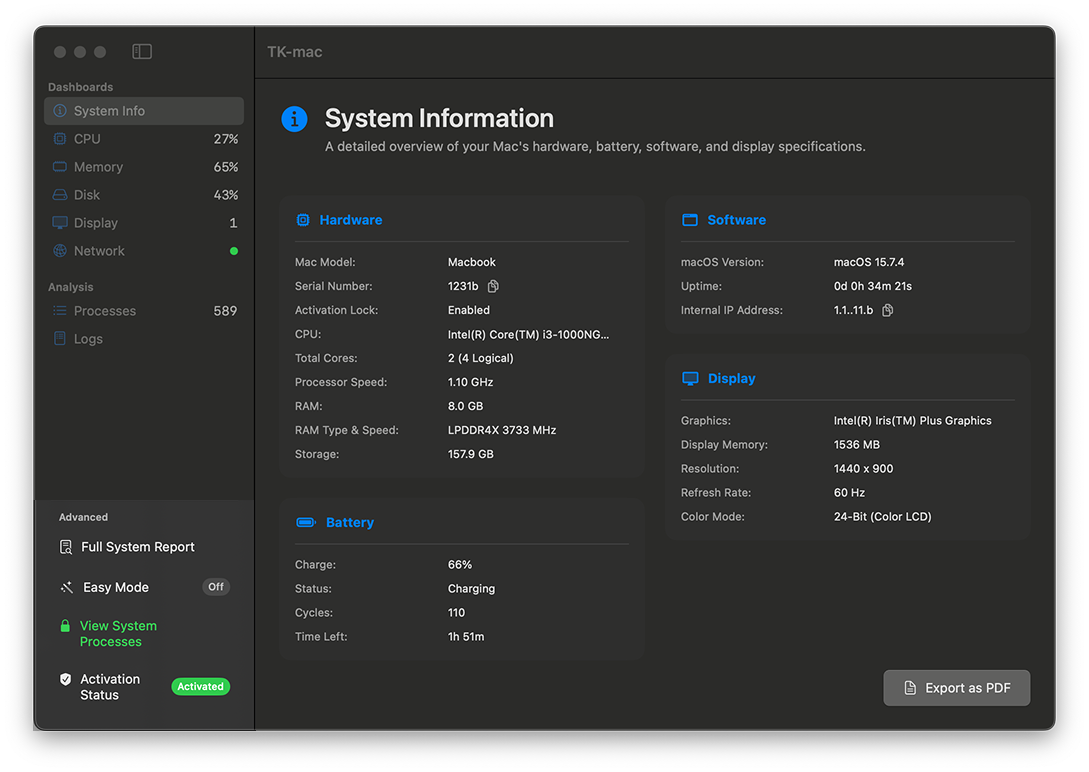Open the Network dashboard

99,250
